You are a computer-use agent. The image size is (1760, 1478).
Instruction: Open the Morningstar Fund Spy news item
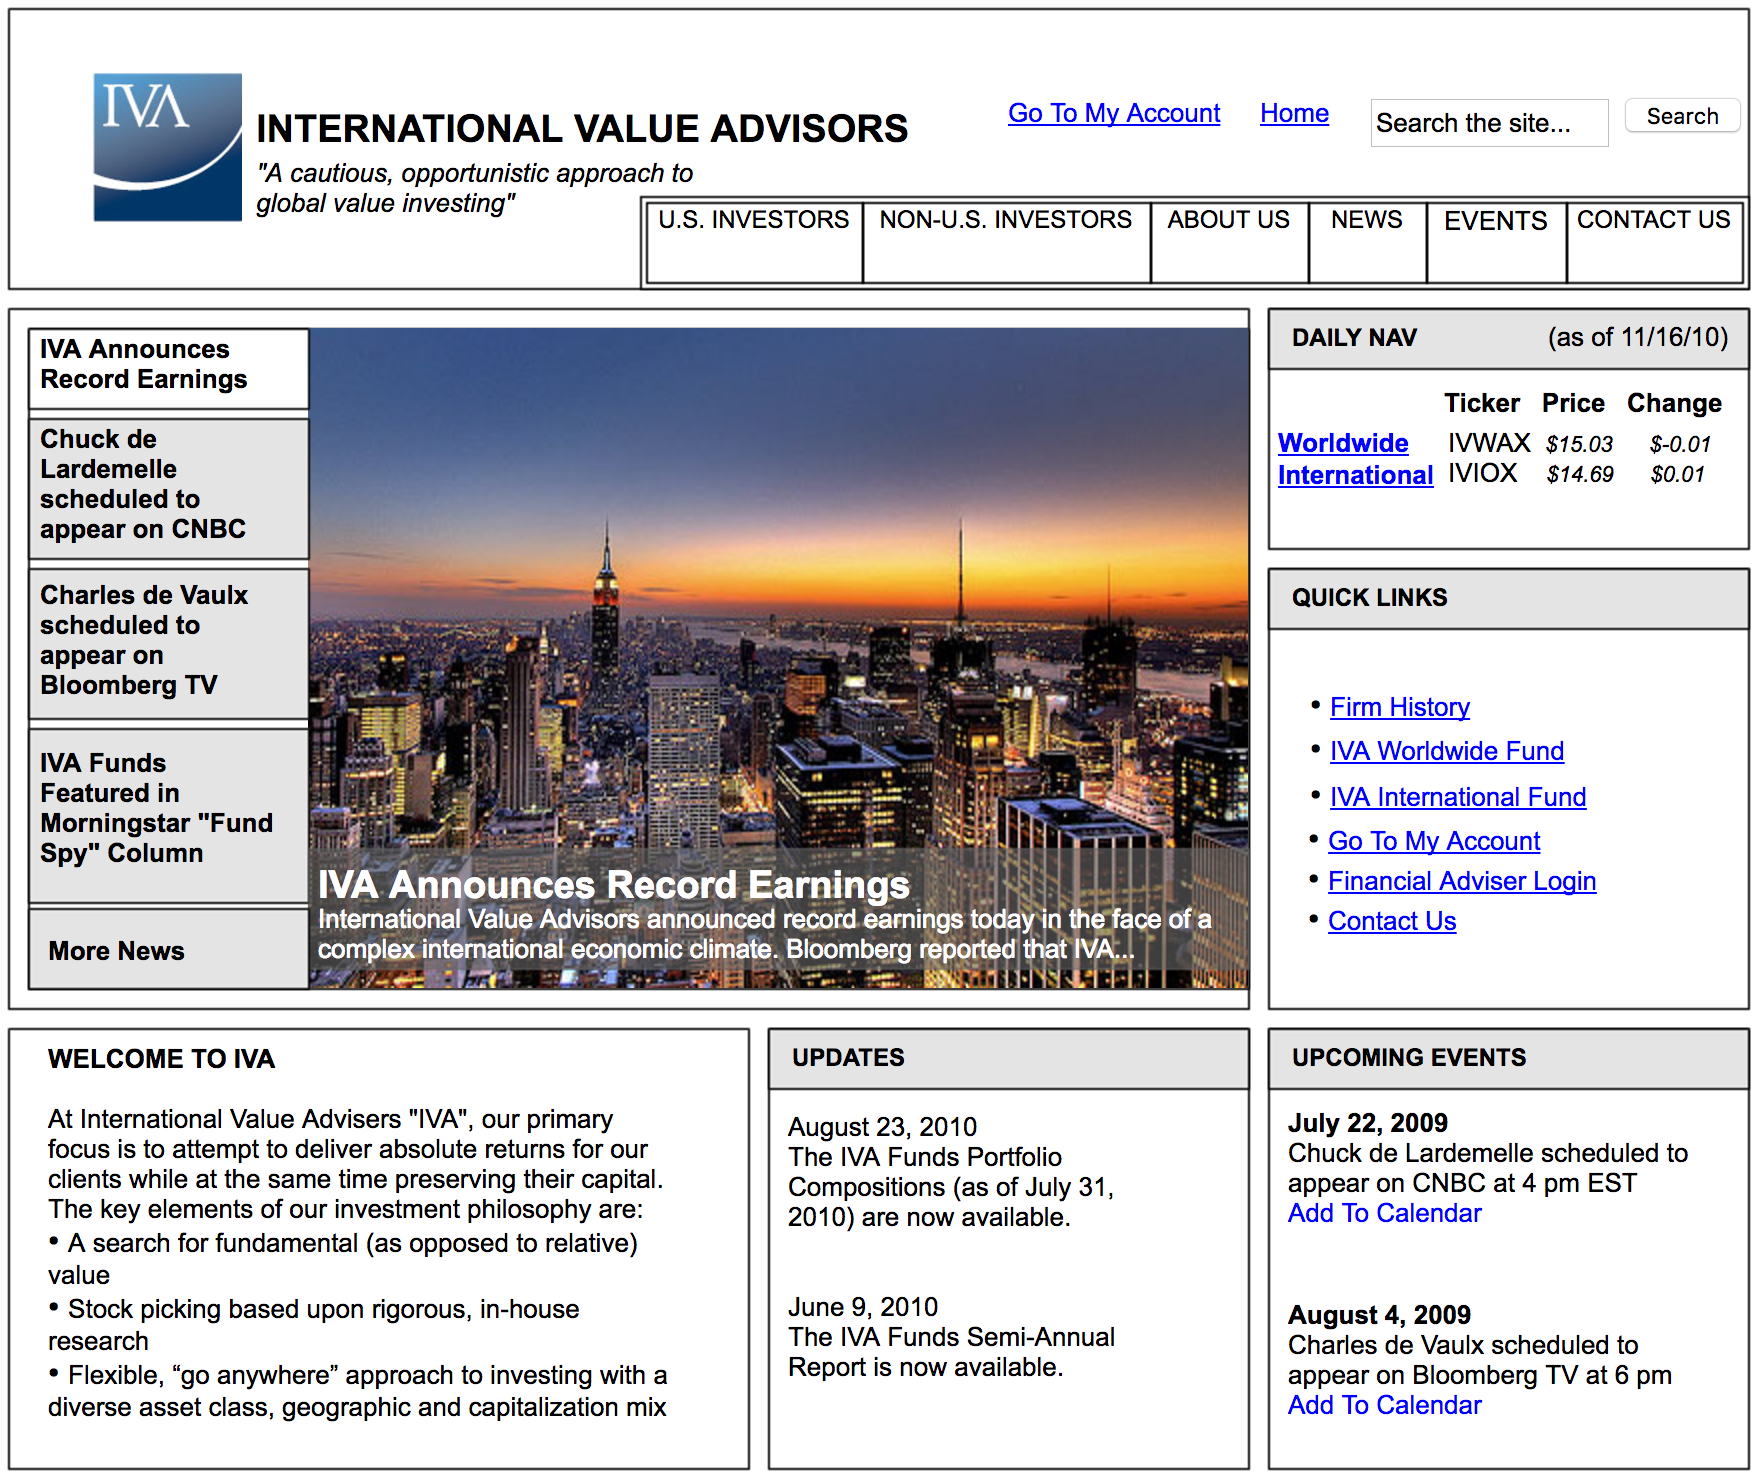coord(169,816)
